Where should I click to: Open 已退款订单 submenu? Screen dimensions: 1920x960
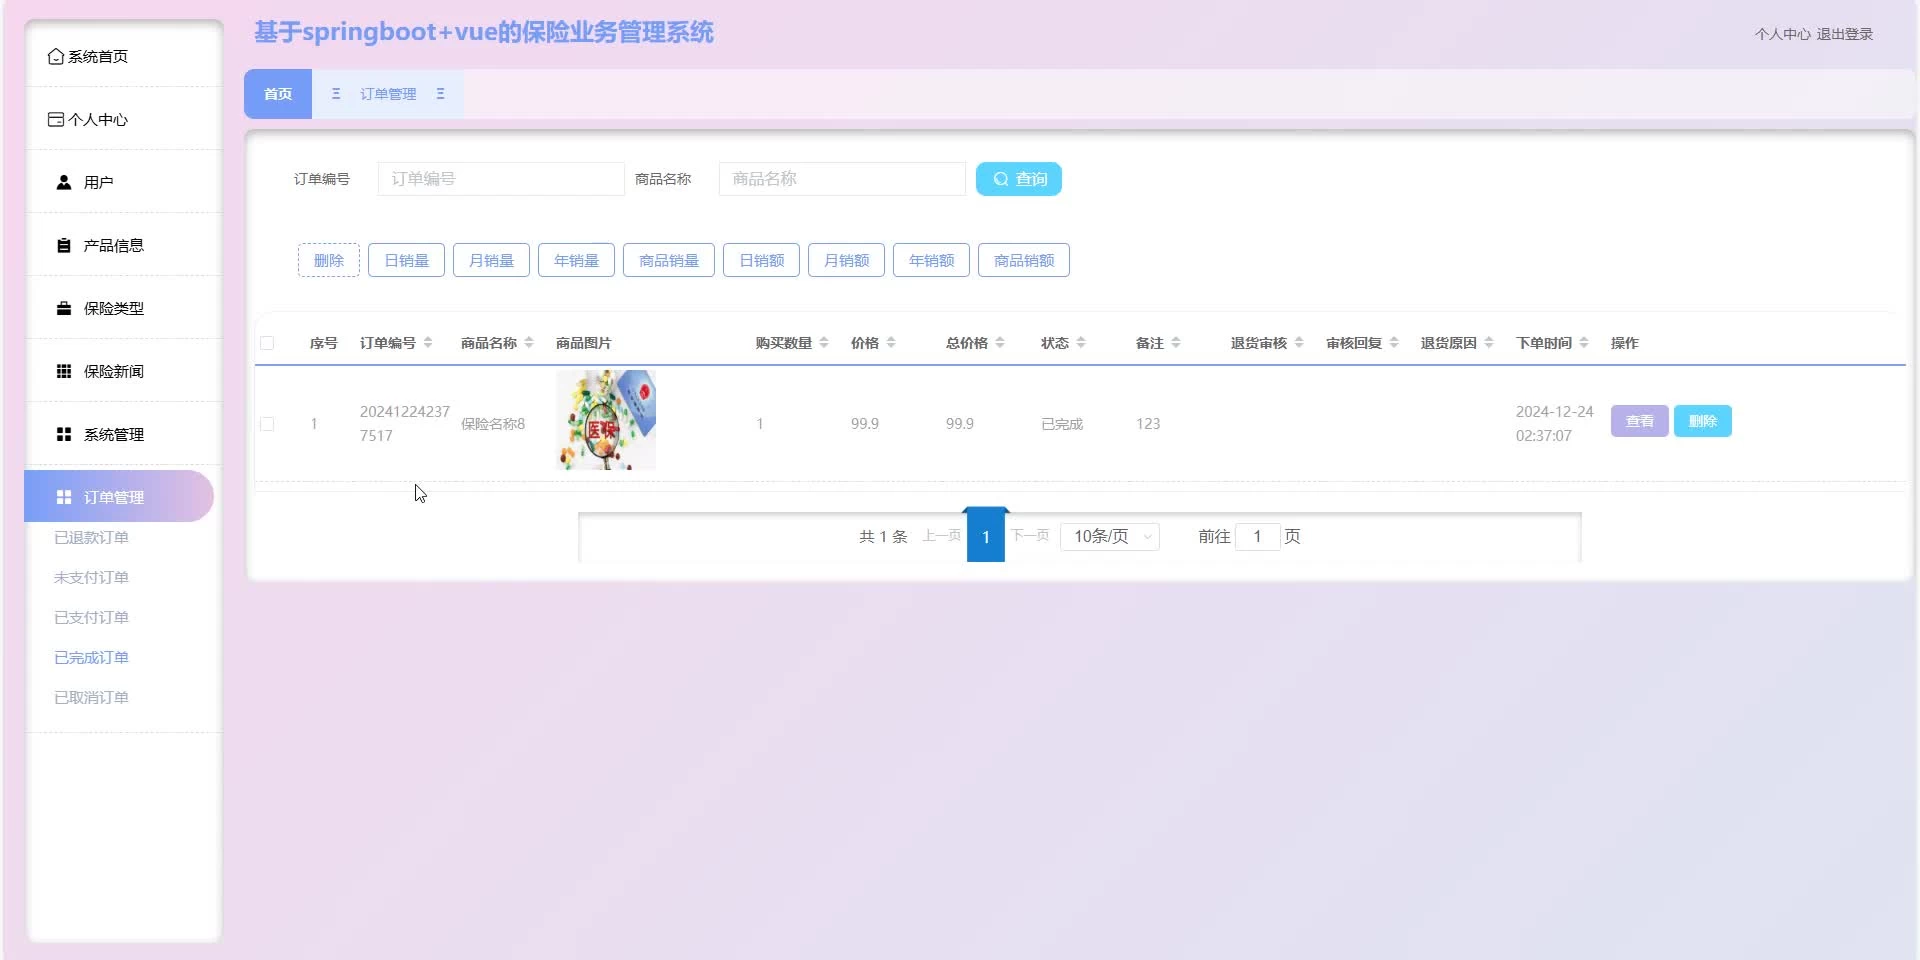[91, 538]
